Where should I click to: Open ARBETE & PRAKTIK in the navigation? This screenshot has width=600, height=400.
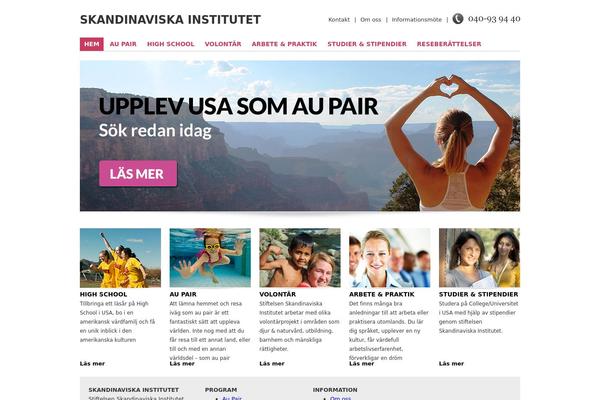point(284,44)
